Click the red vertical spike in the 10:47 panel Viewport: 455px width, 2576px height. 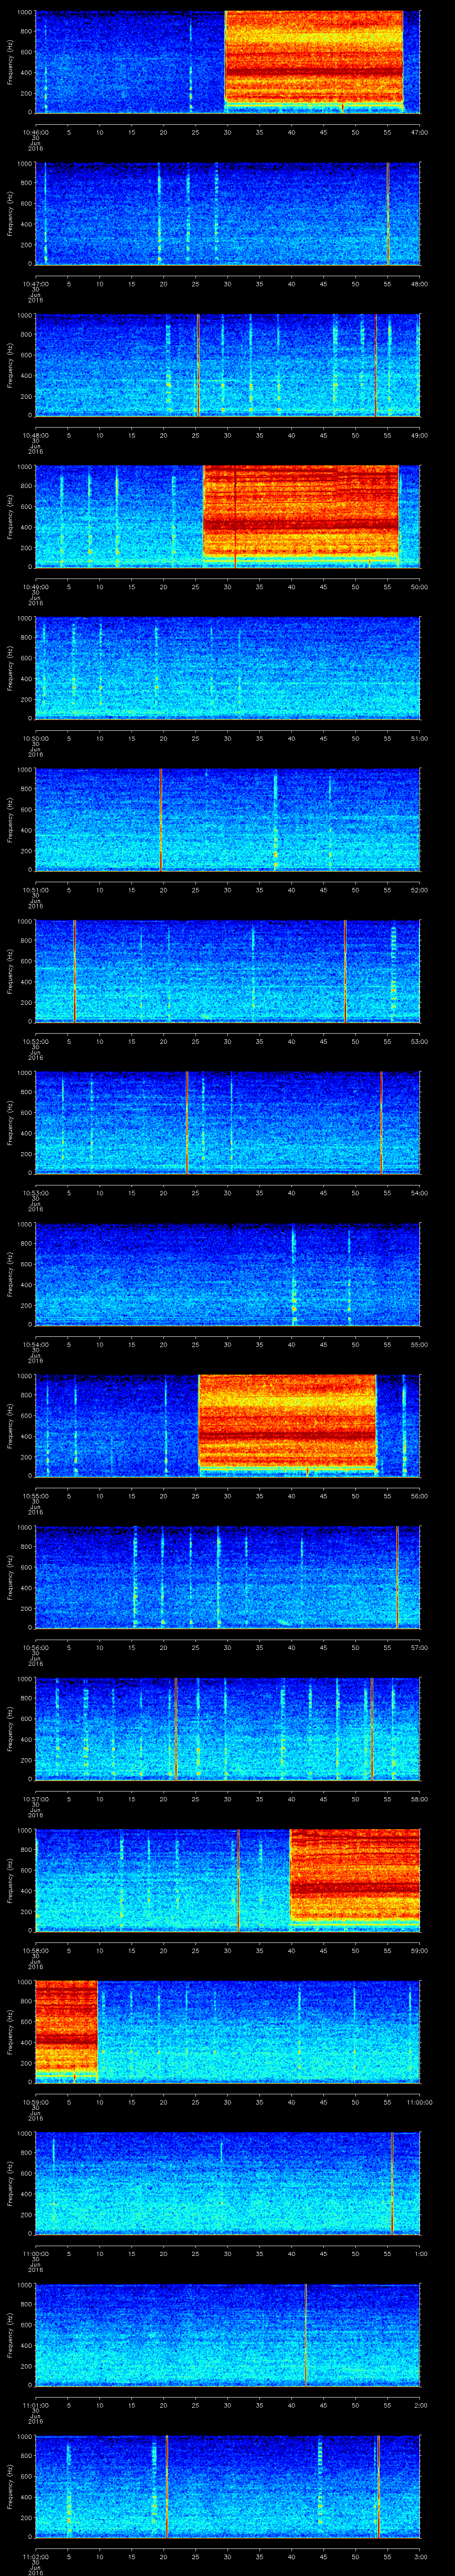[x=388, y=213]
